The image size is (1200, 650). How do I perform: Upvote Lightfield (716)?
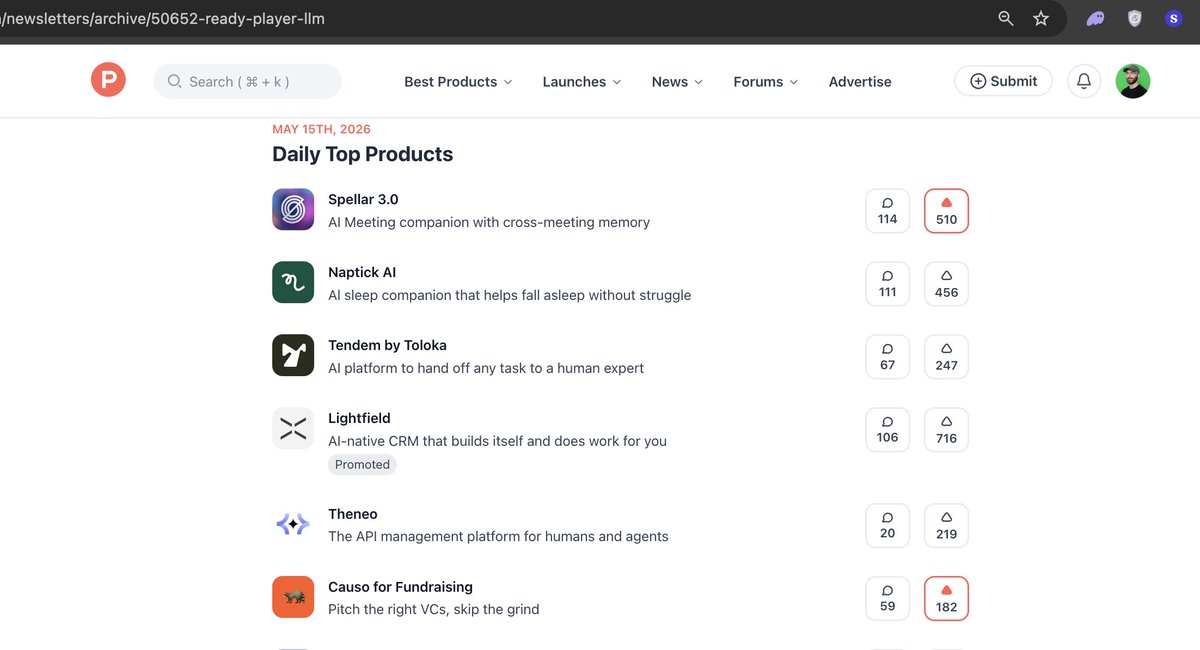947,429
